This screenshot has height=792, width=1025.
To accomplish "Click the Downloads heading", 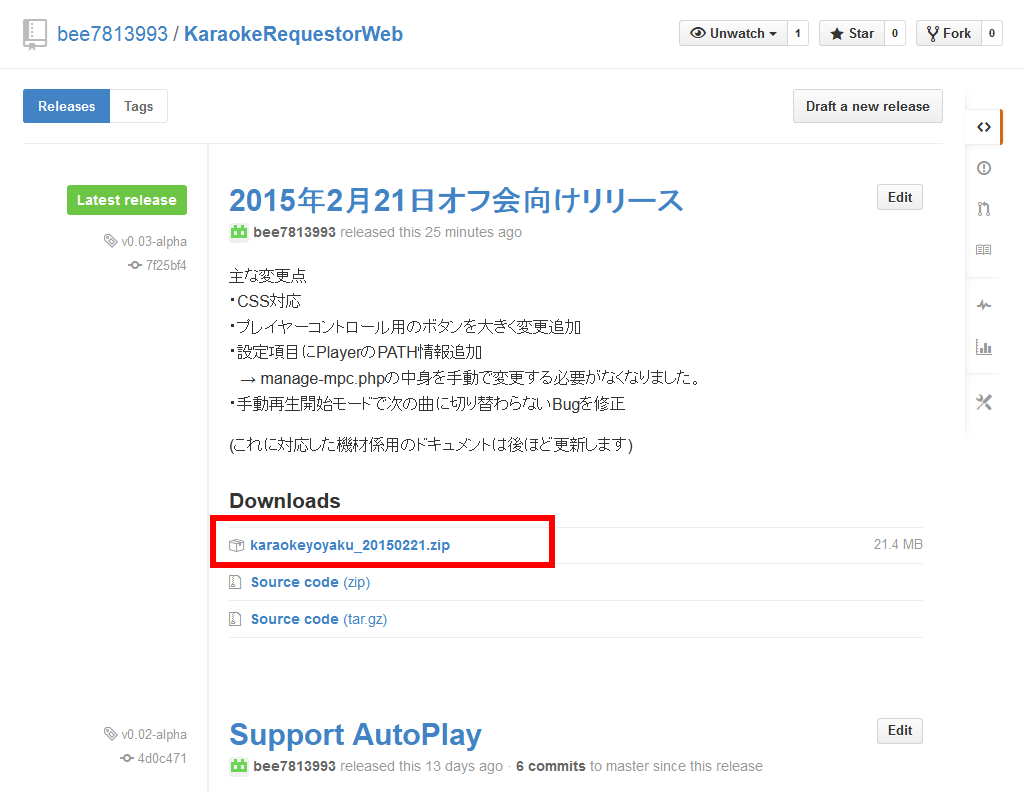I will (x=285, y=501).
